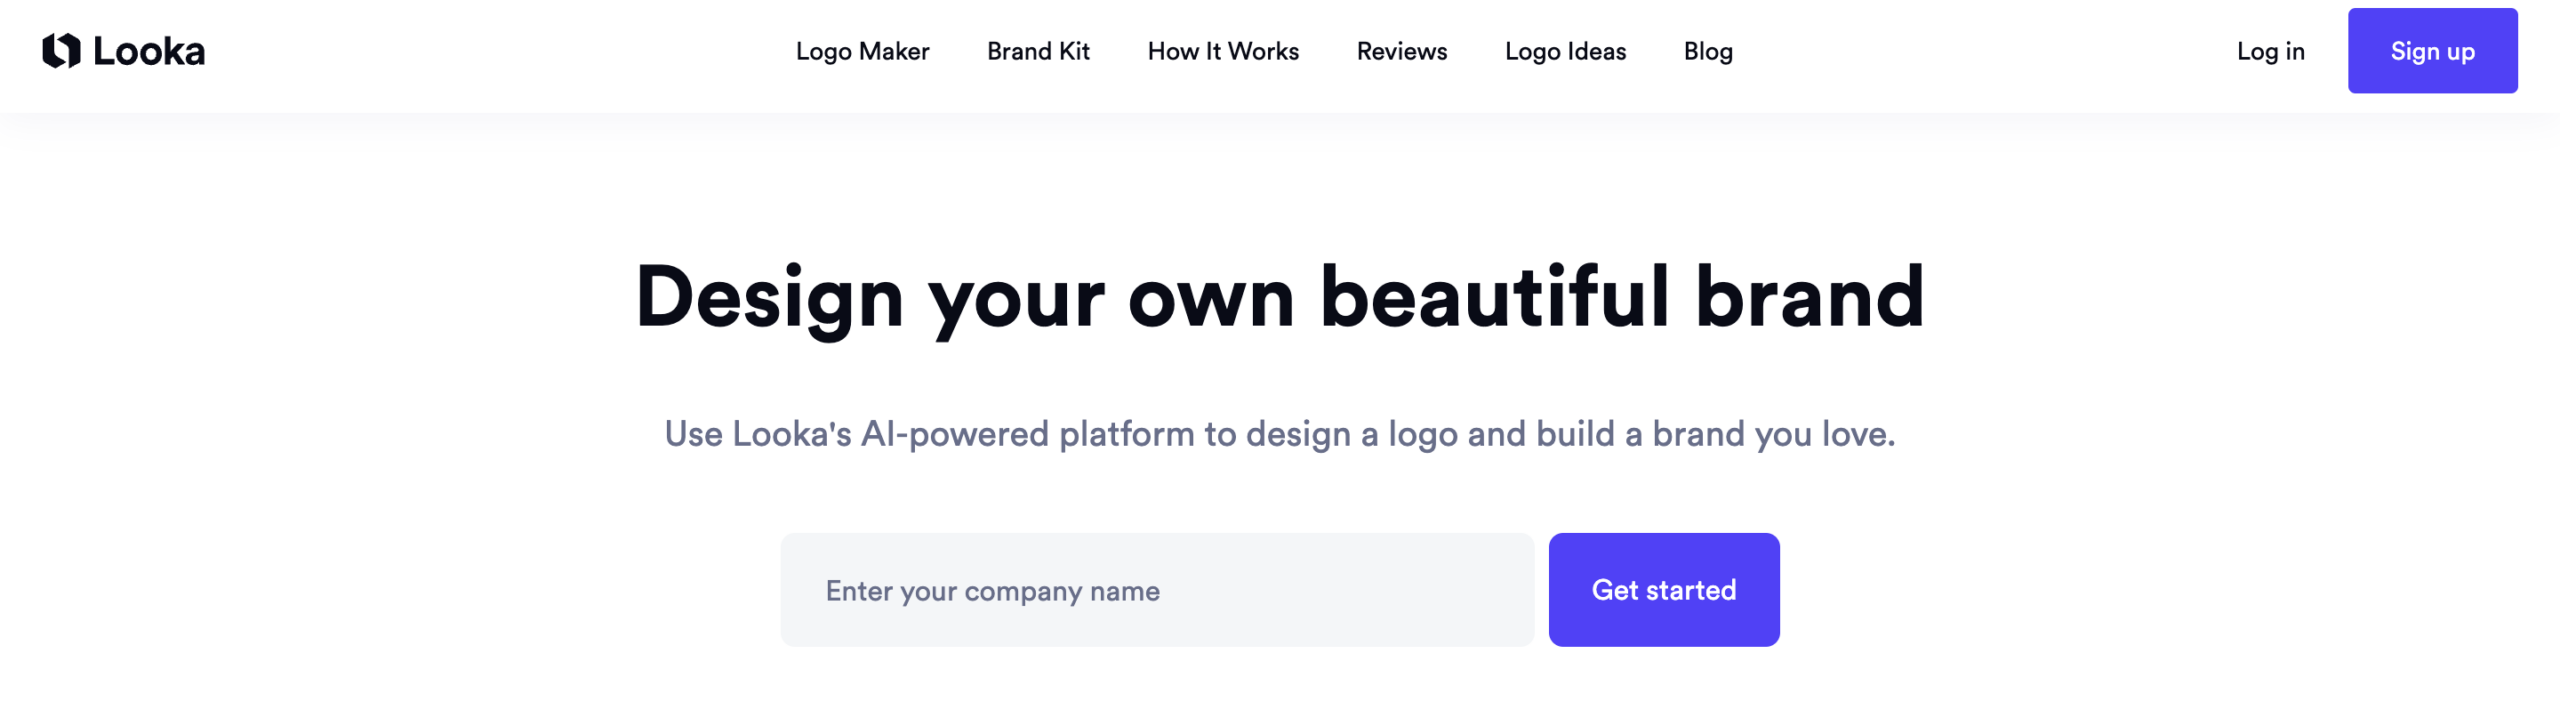Click the Log in link

click(x=2270, y=51)
